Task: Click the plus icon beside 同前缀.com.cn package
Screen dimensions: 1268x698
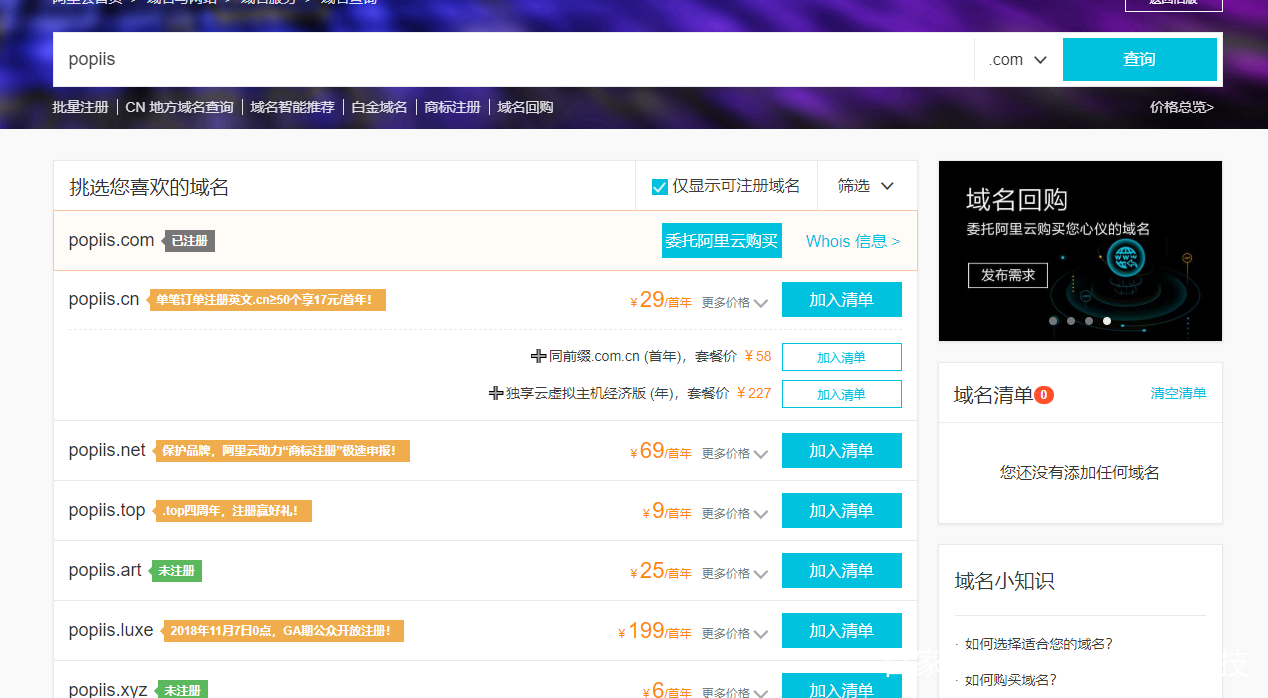Action: pos(538,356)
